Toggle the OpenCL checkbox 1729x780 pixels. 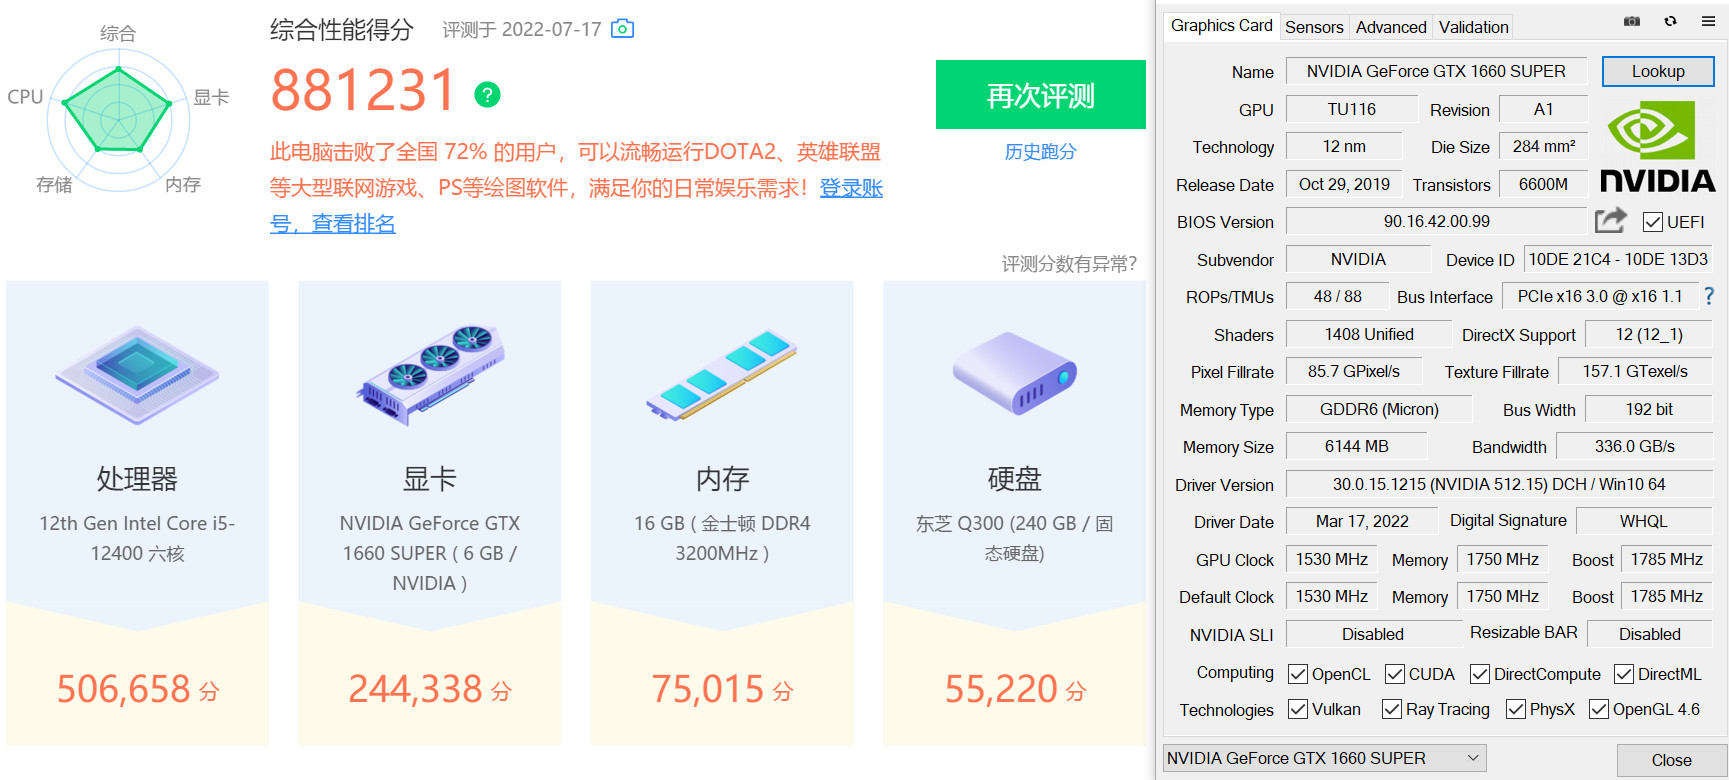[x=1298, y=674]
